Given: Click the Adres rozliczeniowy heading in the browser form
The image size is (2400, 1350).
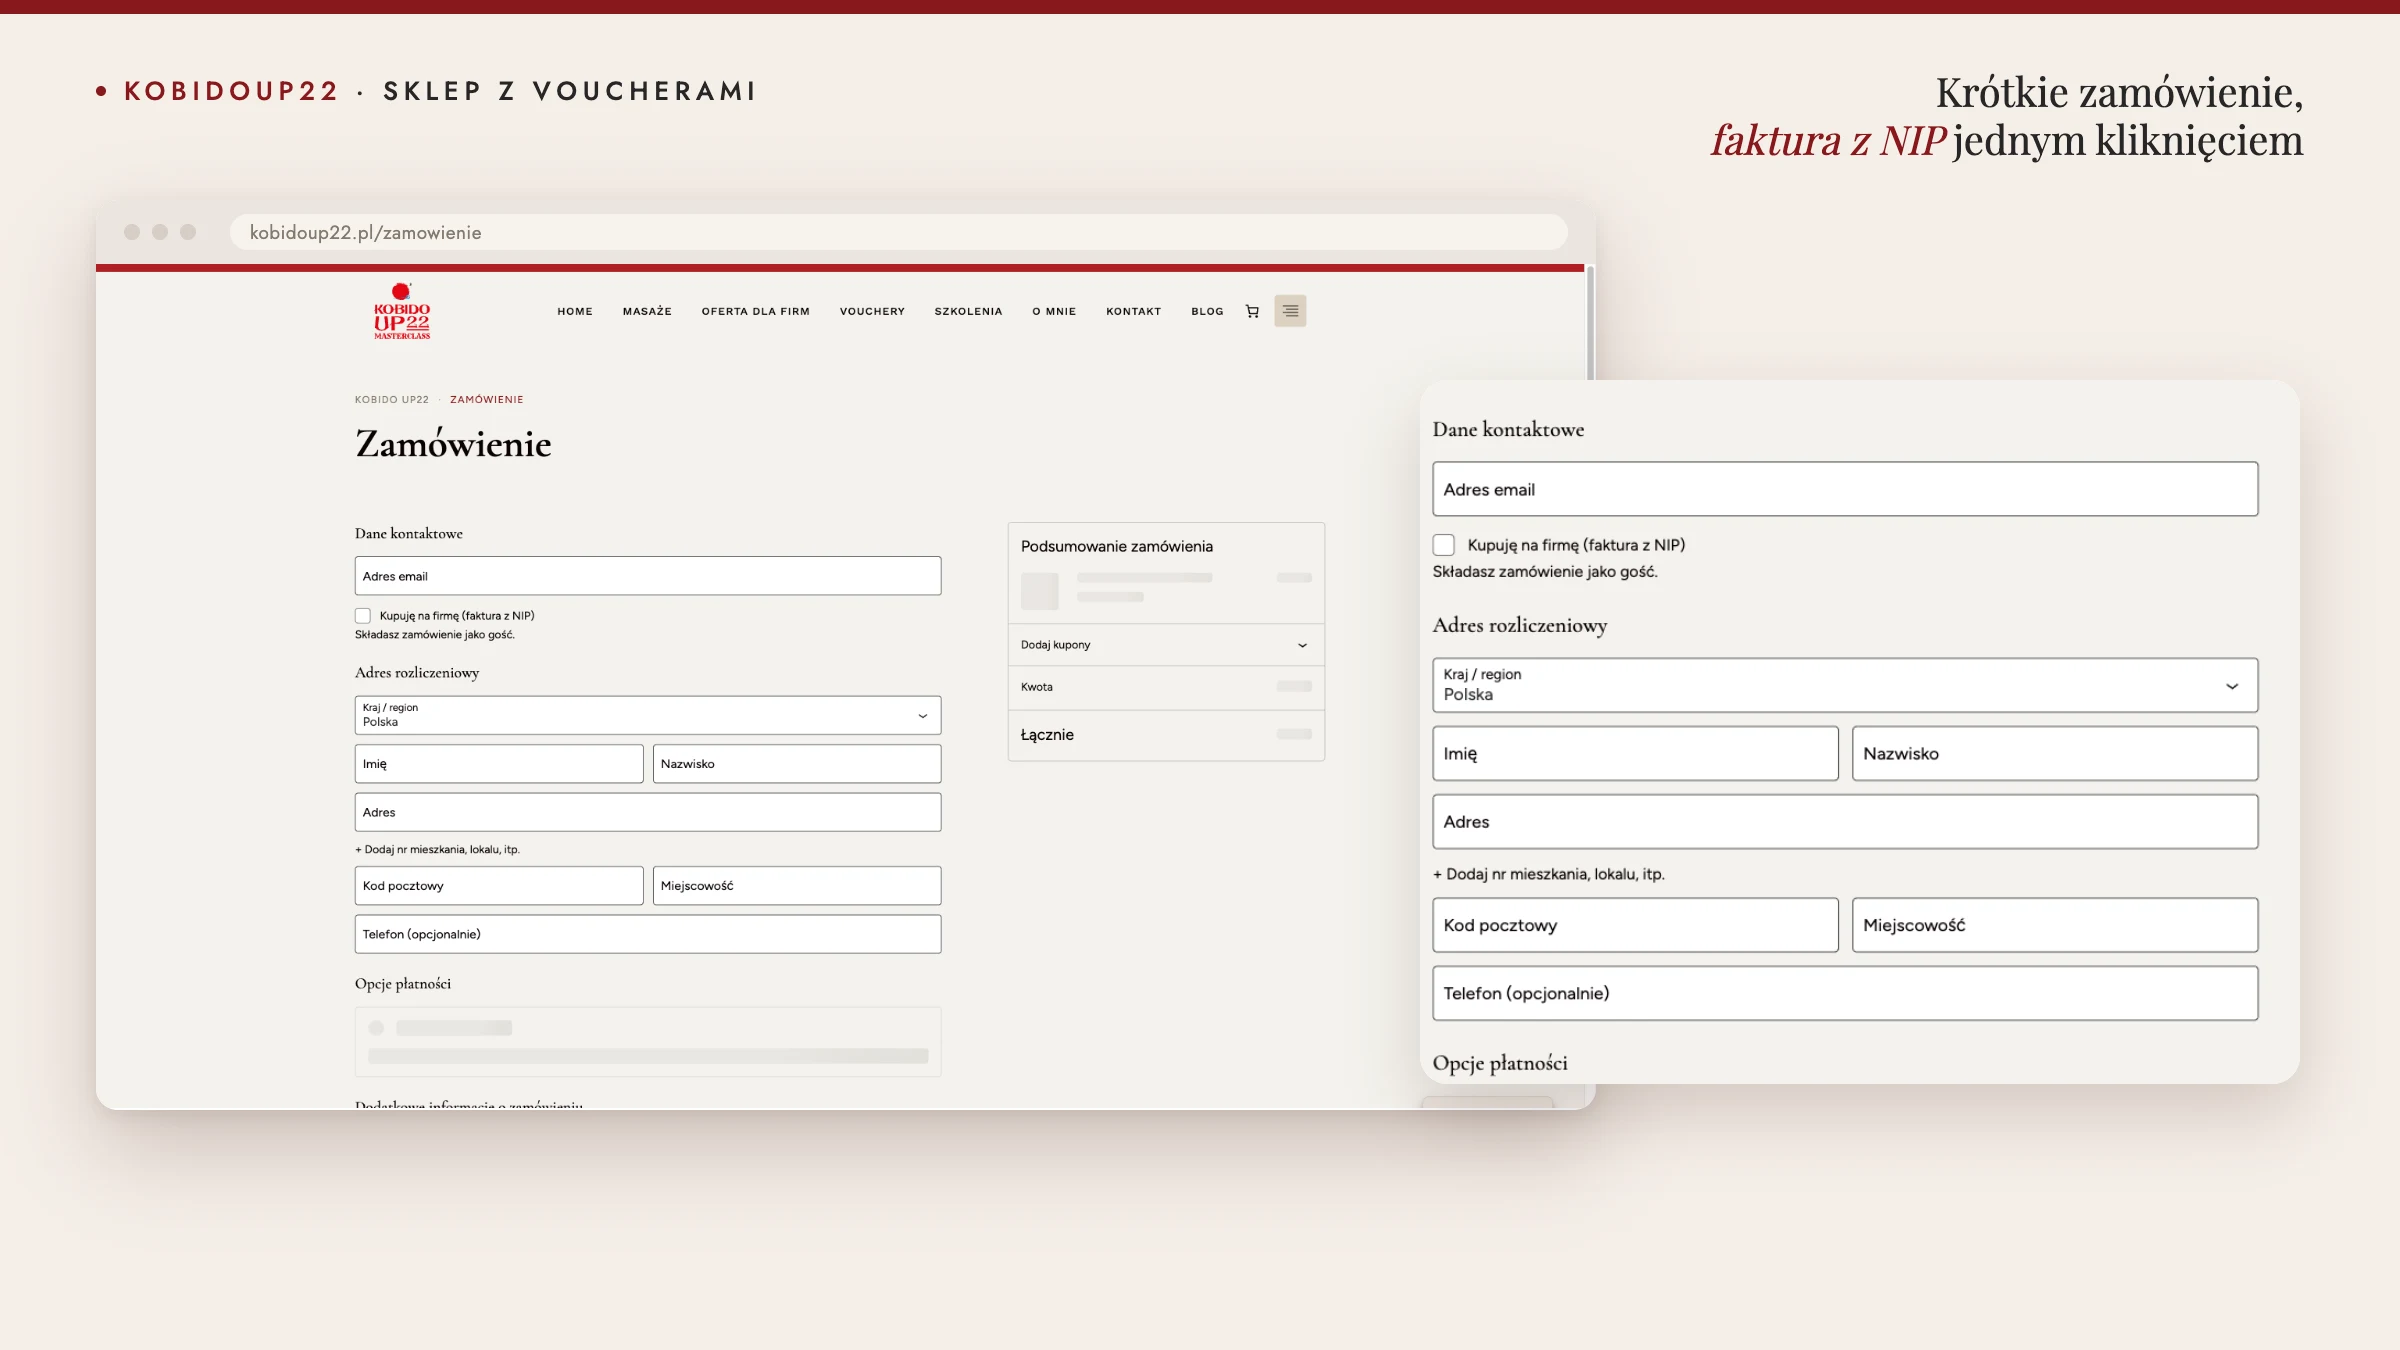Looking at the screenshot, I should click(x=417, y=673).
